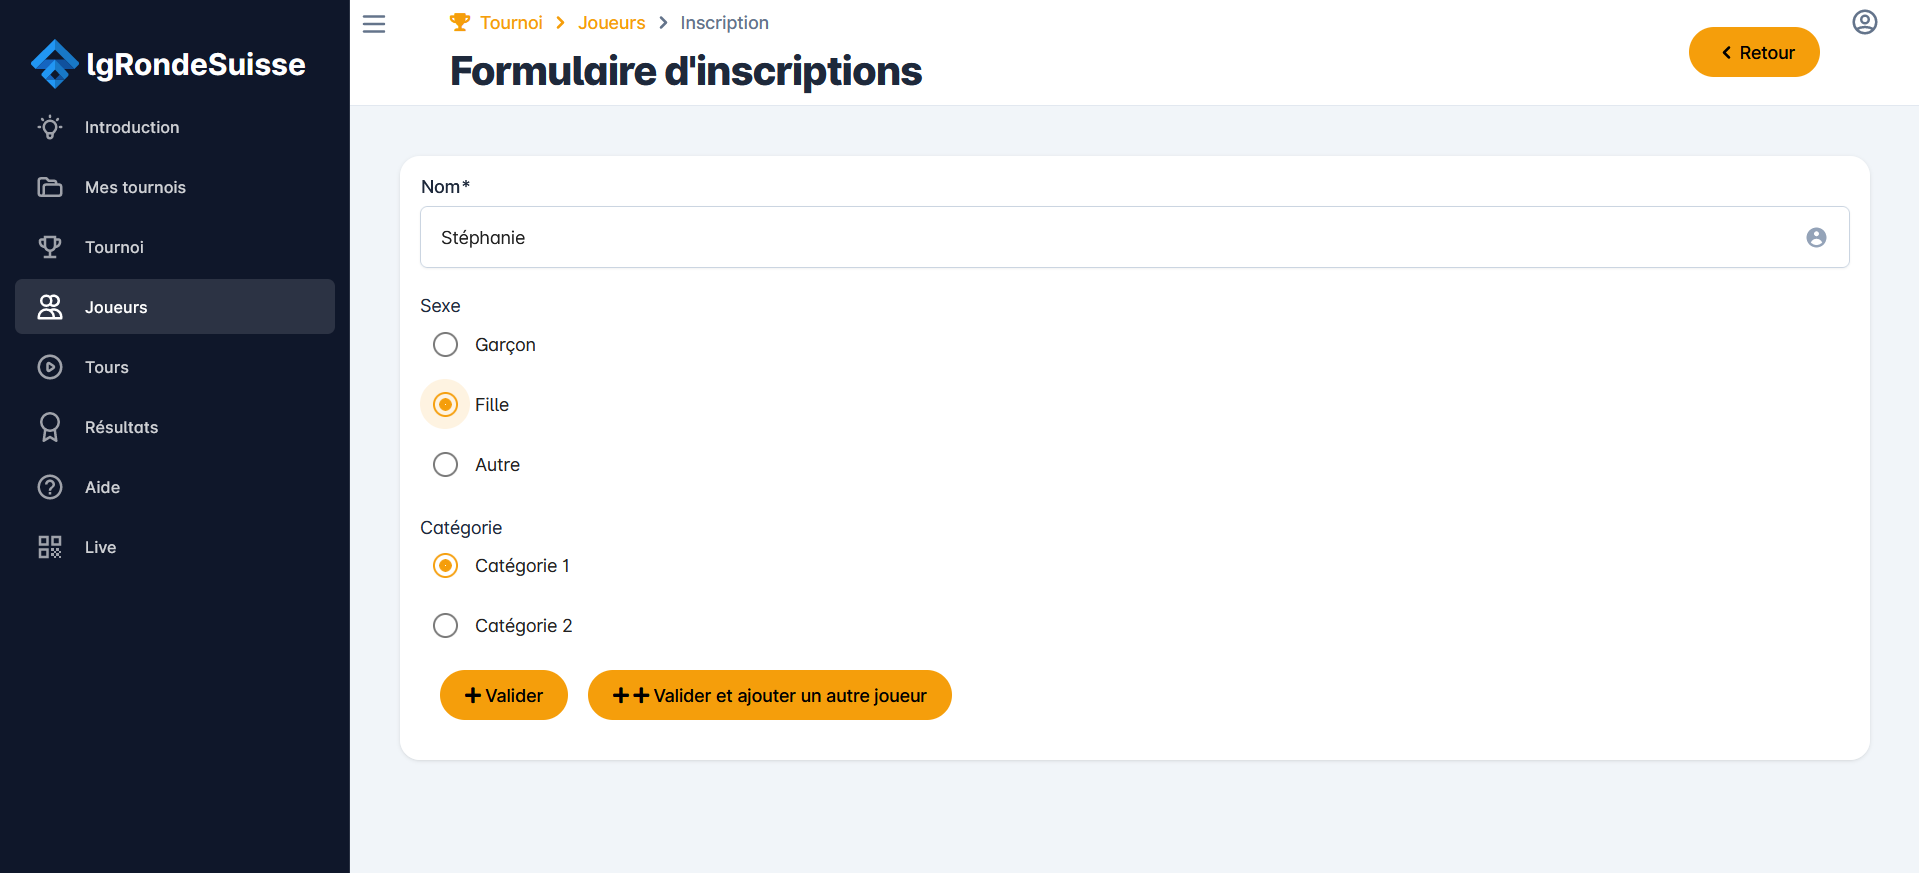Click the trophy icon in sidebar
The height and width of the screenshot is (873, 1919).
pyautogui.click(x=50, y=247)
